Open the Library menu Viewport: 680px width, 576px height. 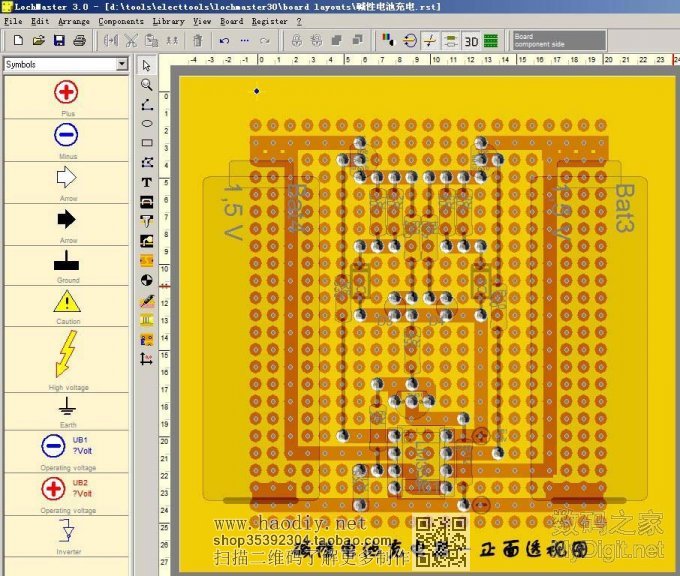(x=168, y=21)
